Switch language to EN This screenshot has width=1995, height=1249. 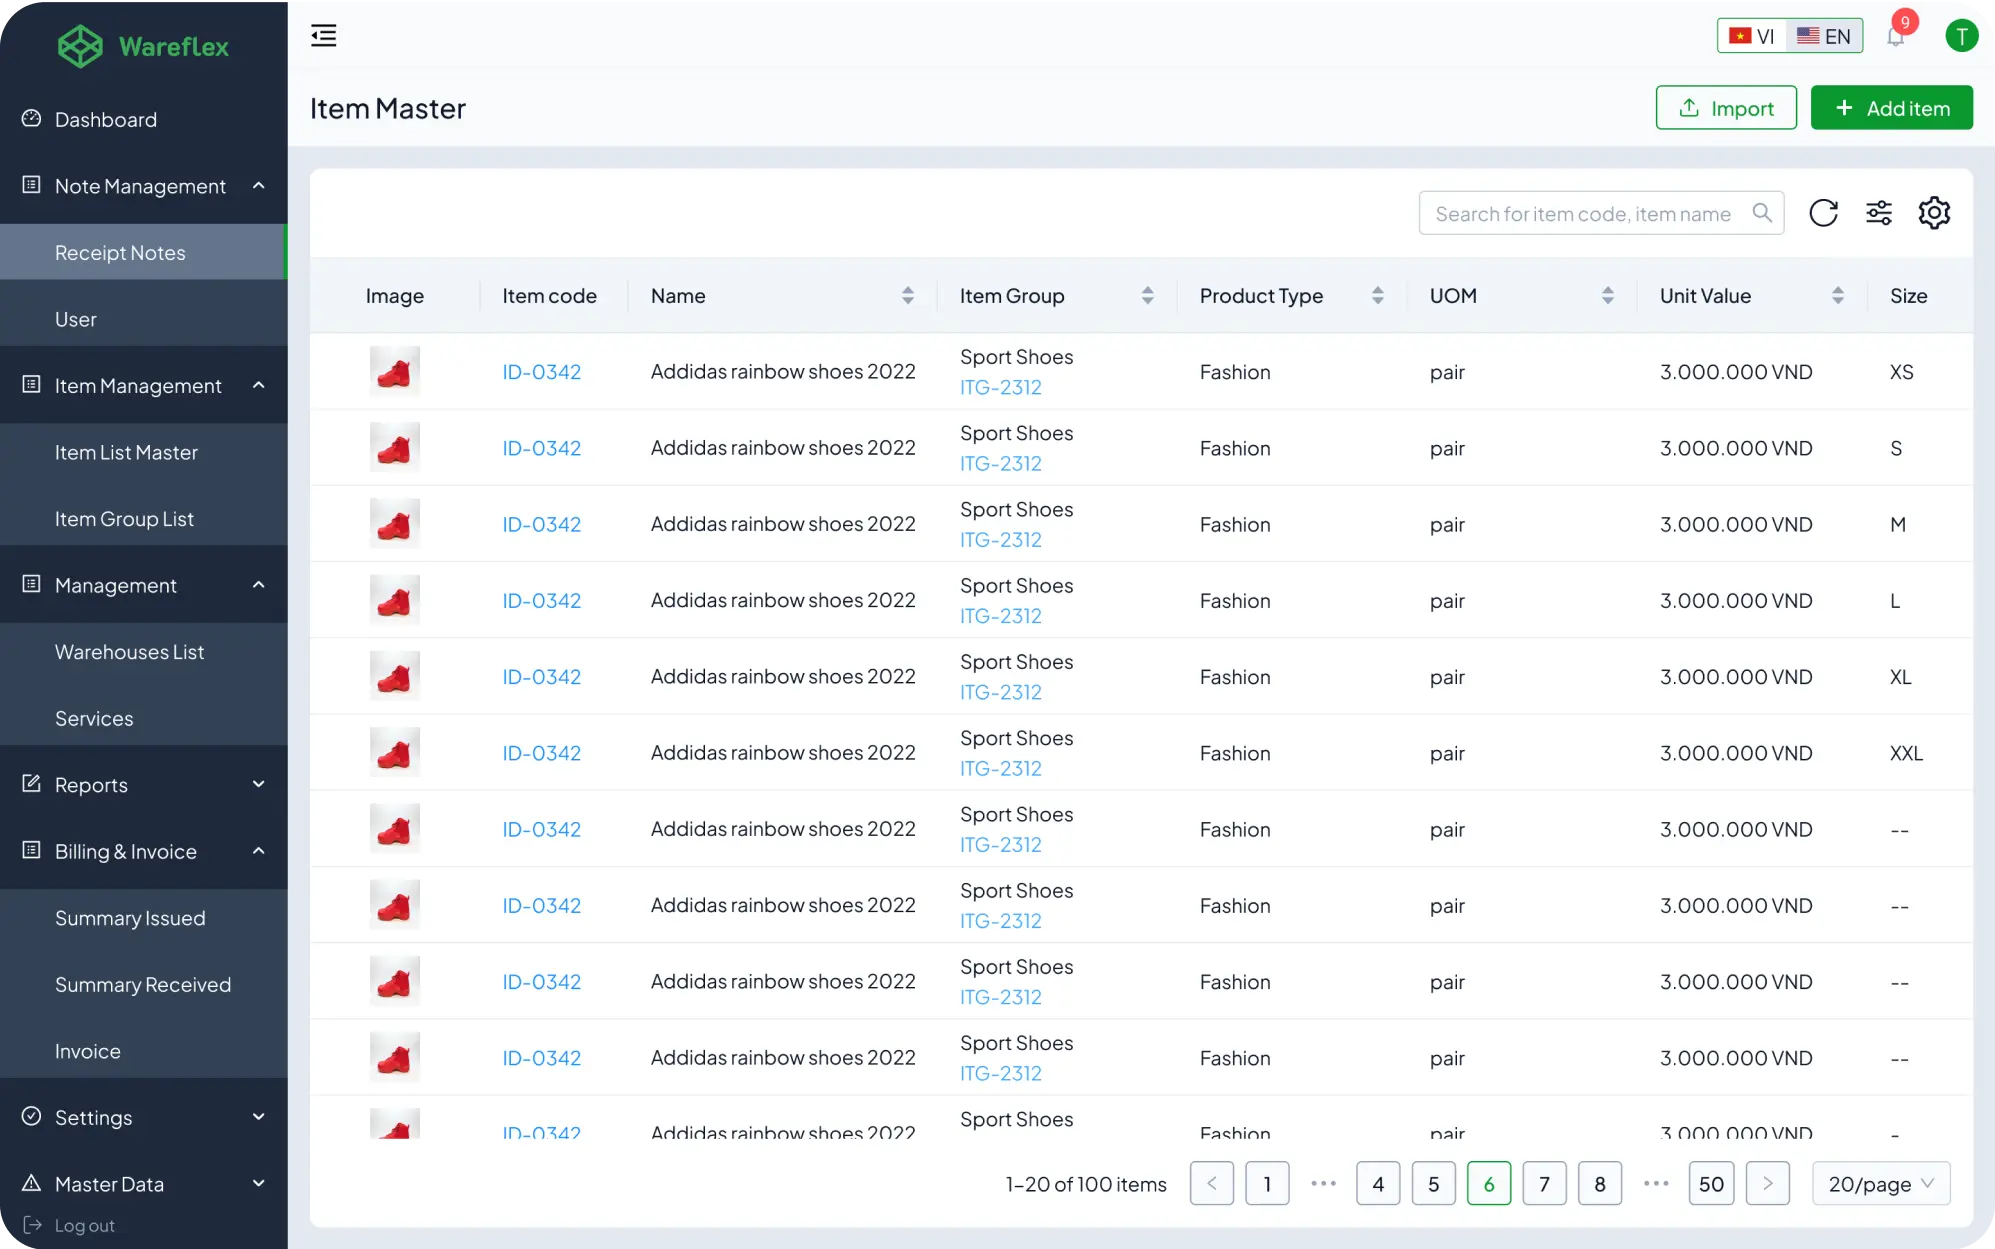click(x=1824, y=36)
